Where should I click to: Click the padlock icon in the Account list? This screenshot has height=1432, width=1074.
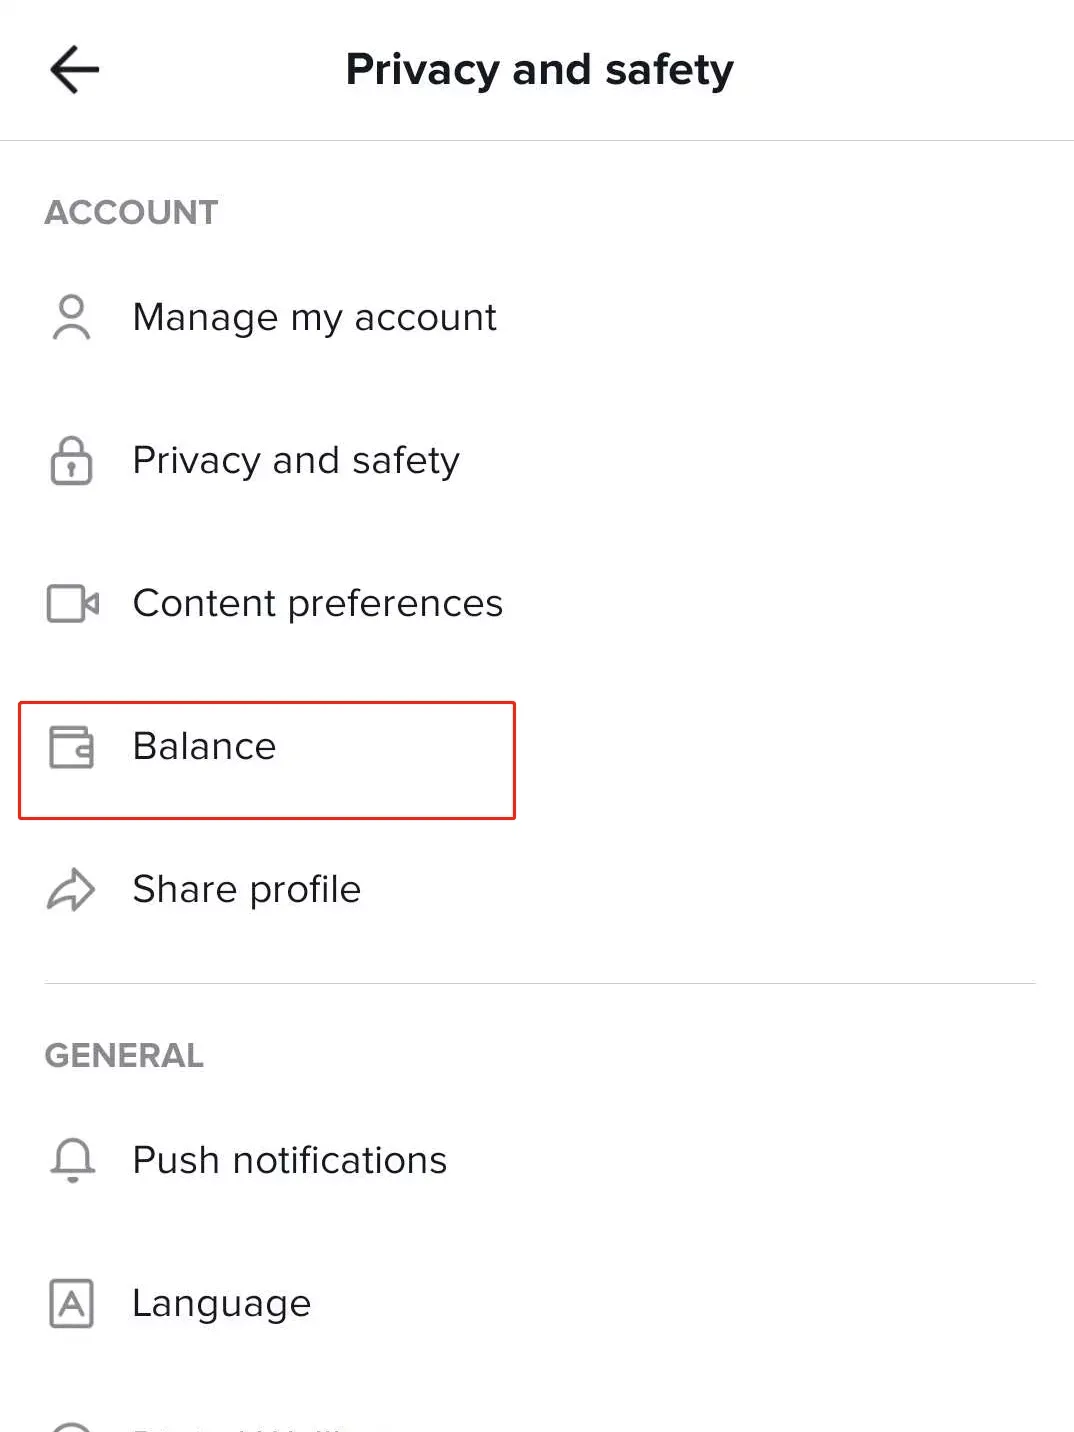71,461
